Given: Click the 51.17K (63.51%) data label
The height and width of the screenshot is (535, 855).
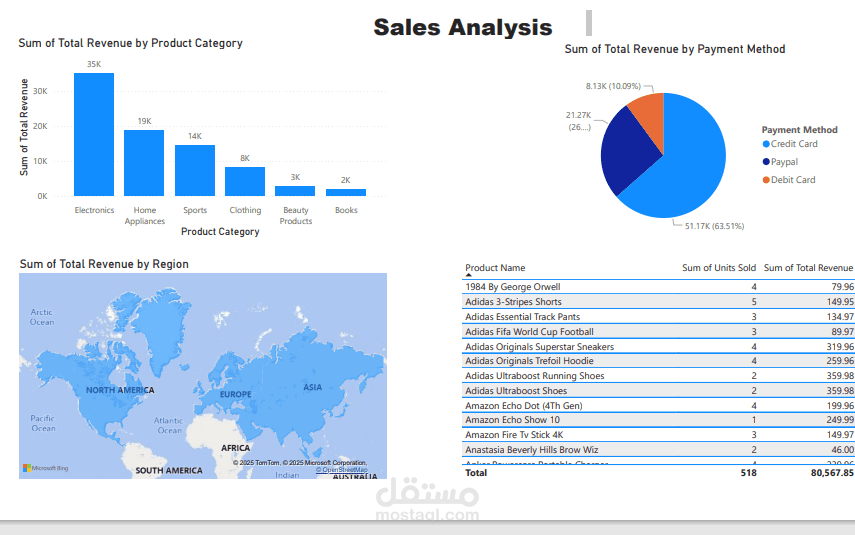Looking at the screenshot, I should 714,226.
